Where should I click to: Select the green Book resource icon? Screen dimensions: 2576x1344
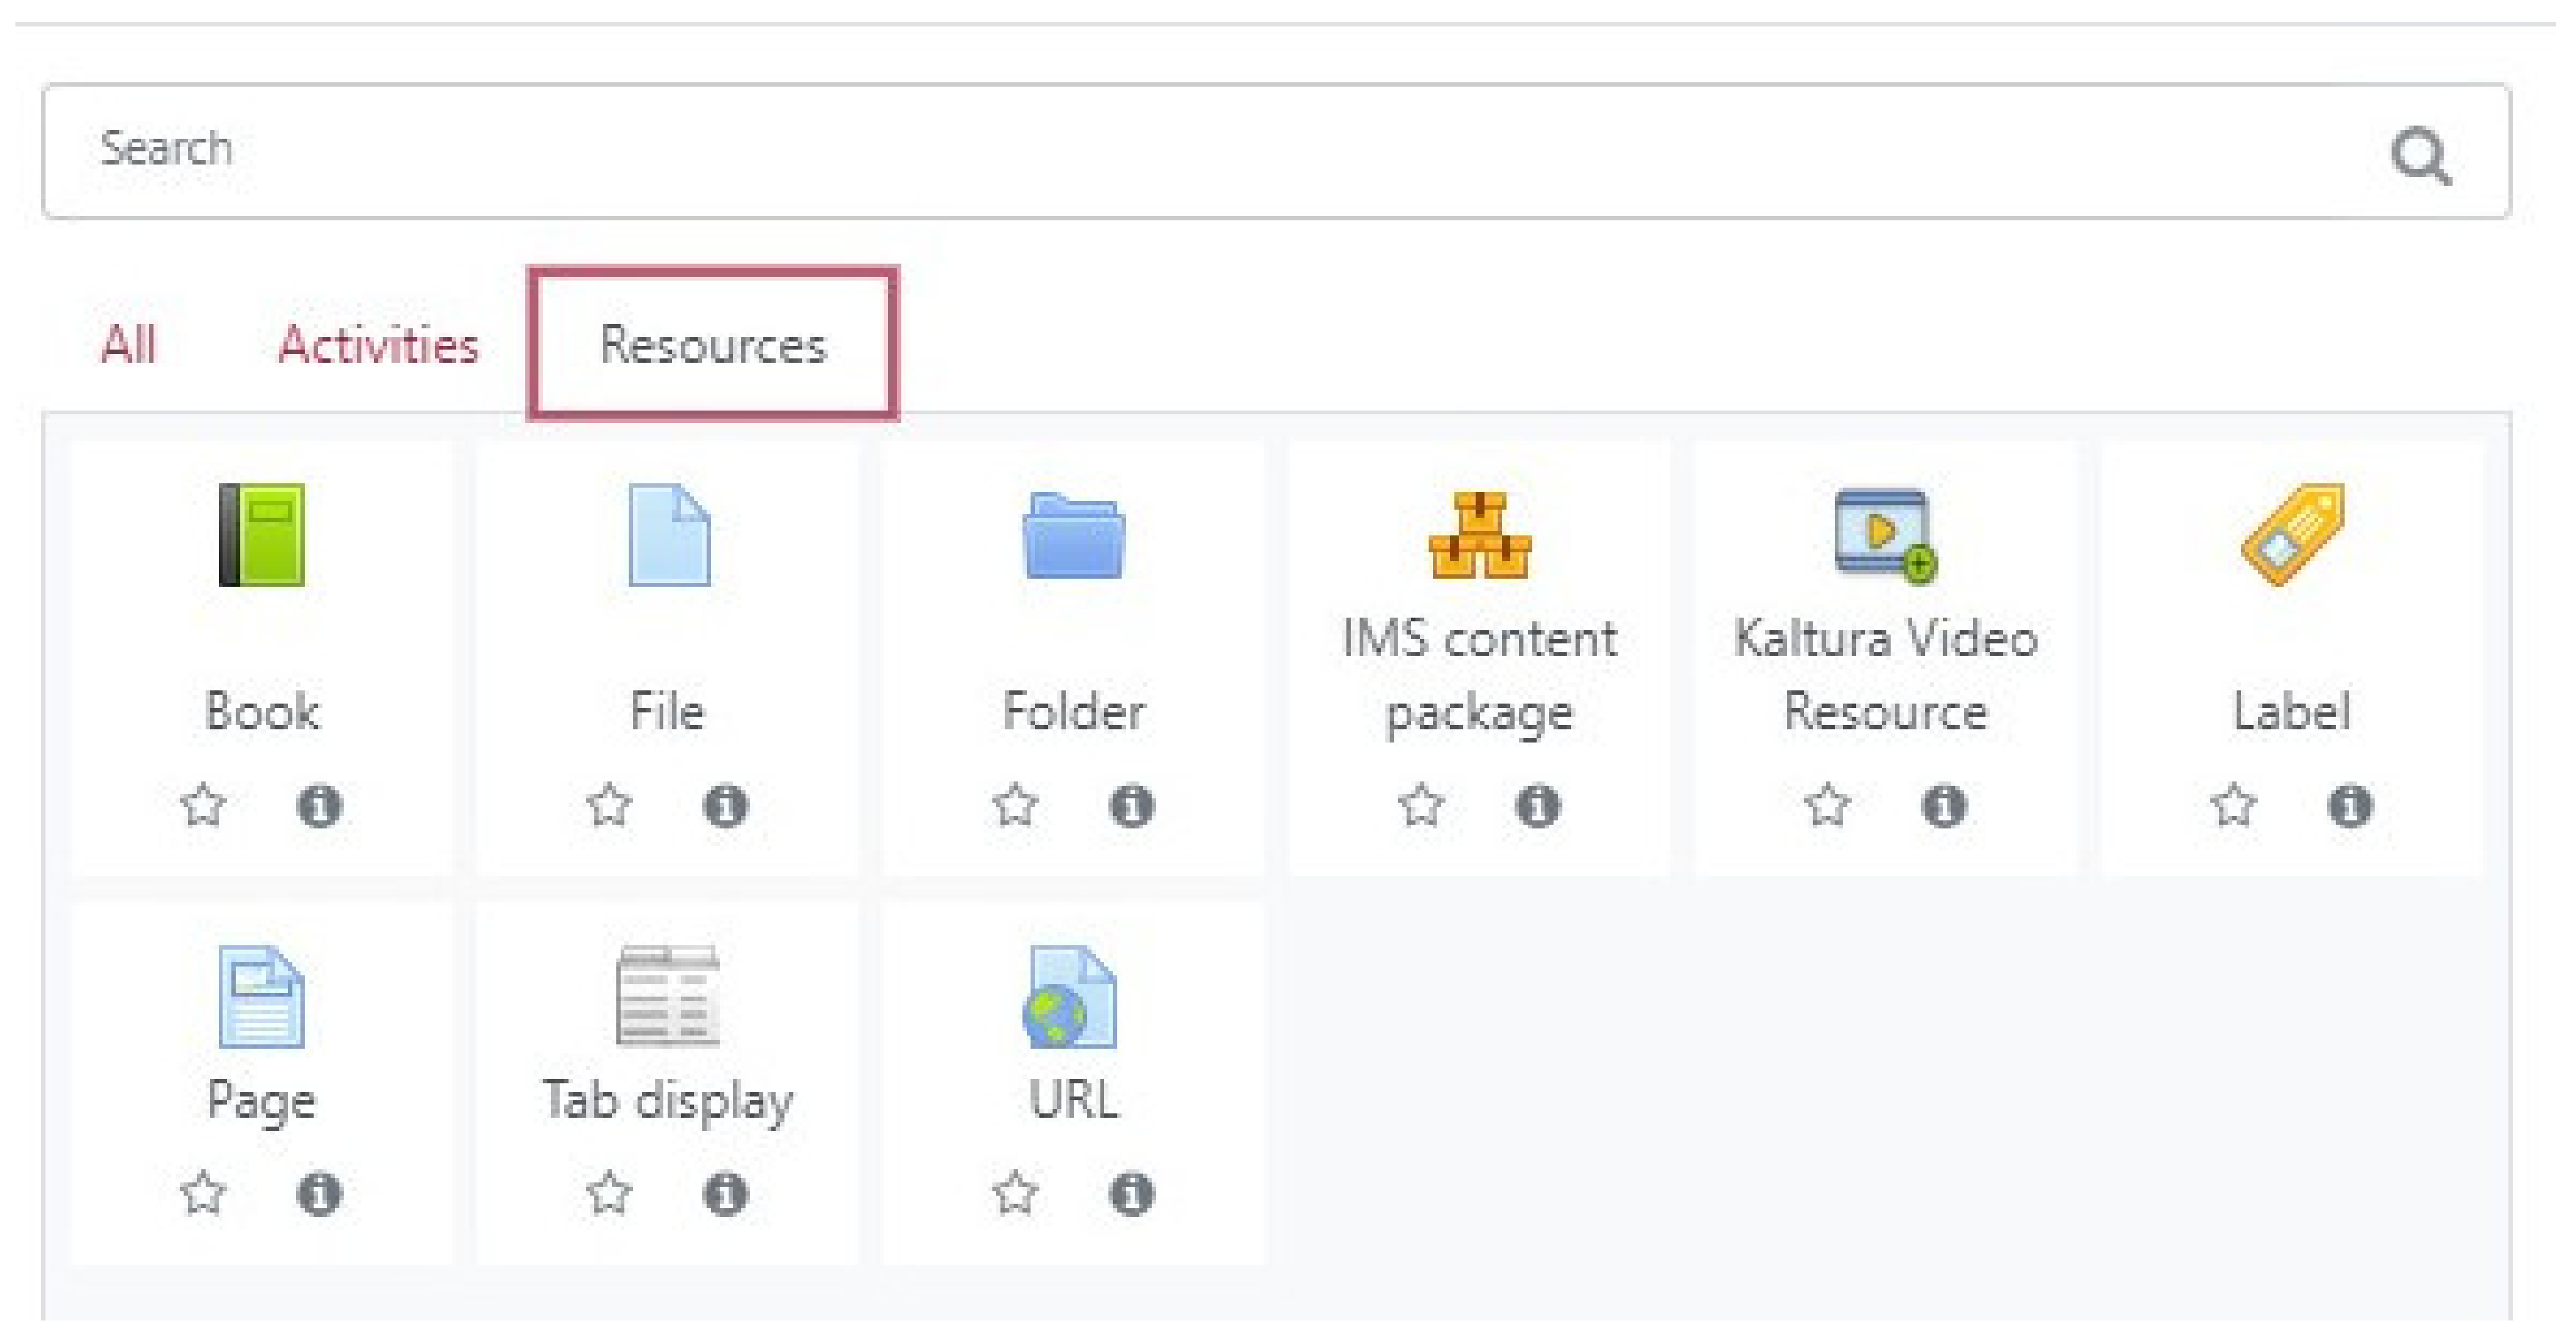point(262,535)
